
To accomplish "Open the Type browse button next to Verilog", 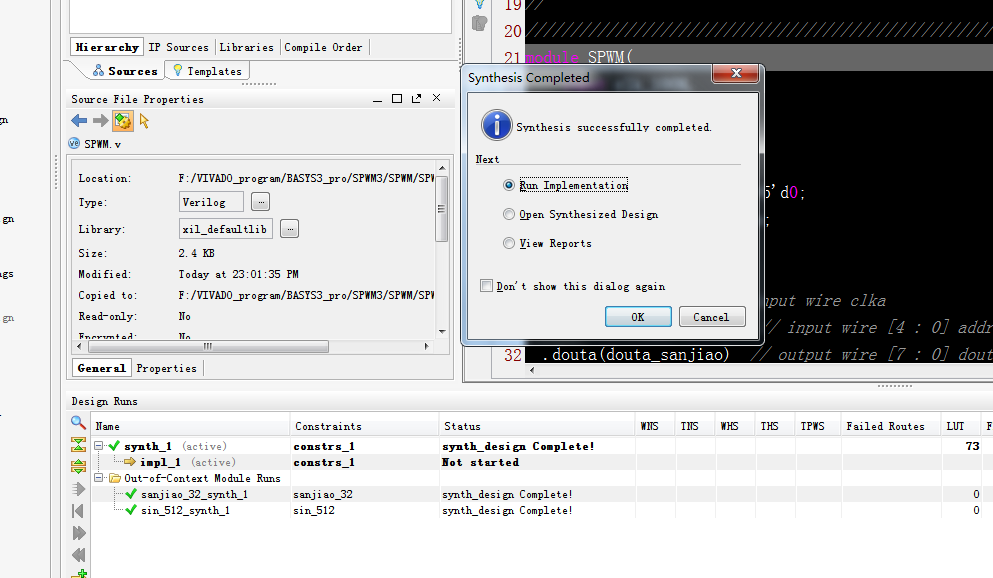I will point(260,202).
